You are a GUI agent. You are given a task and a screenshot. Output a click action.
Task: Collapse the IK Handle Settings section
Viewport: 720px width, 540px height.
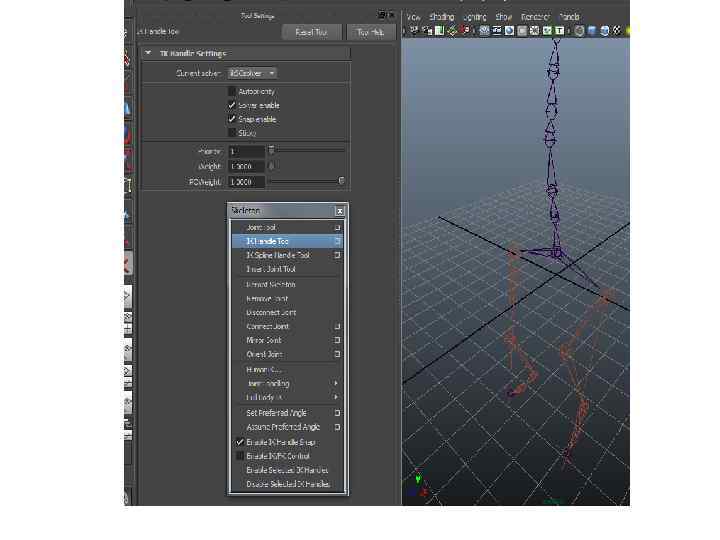pyautogui.click(x=149, y=53)
